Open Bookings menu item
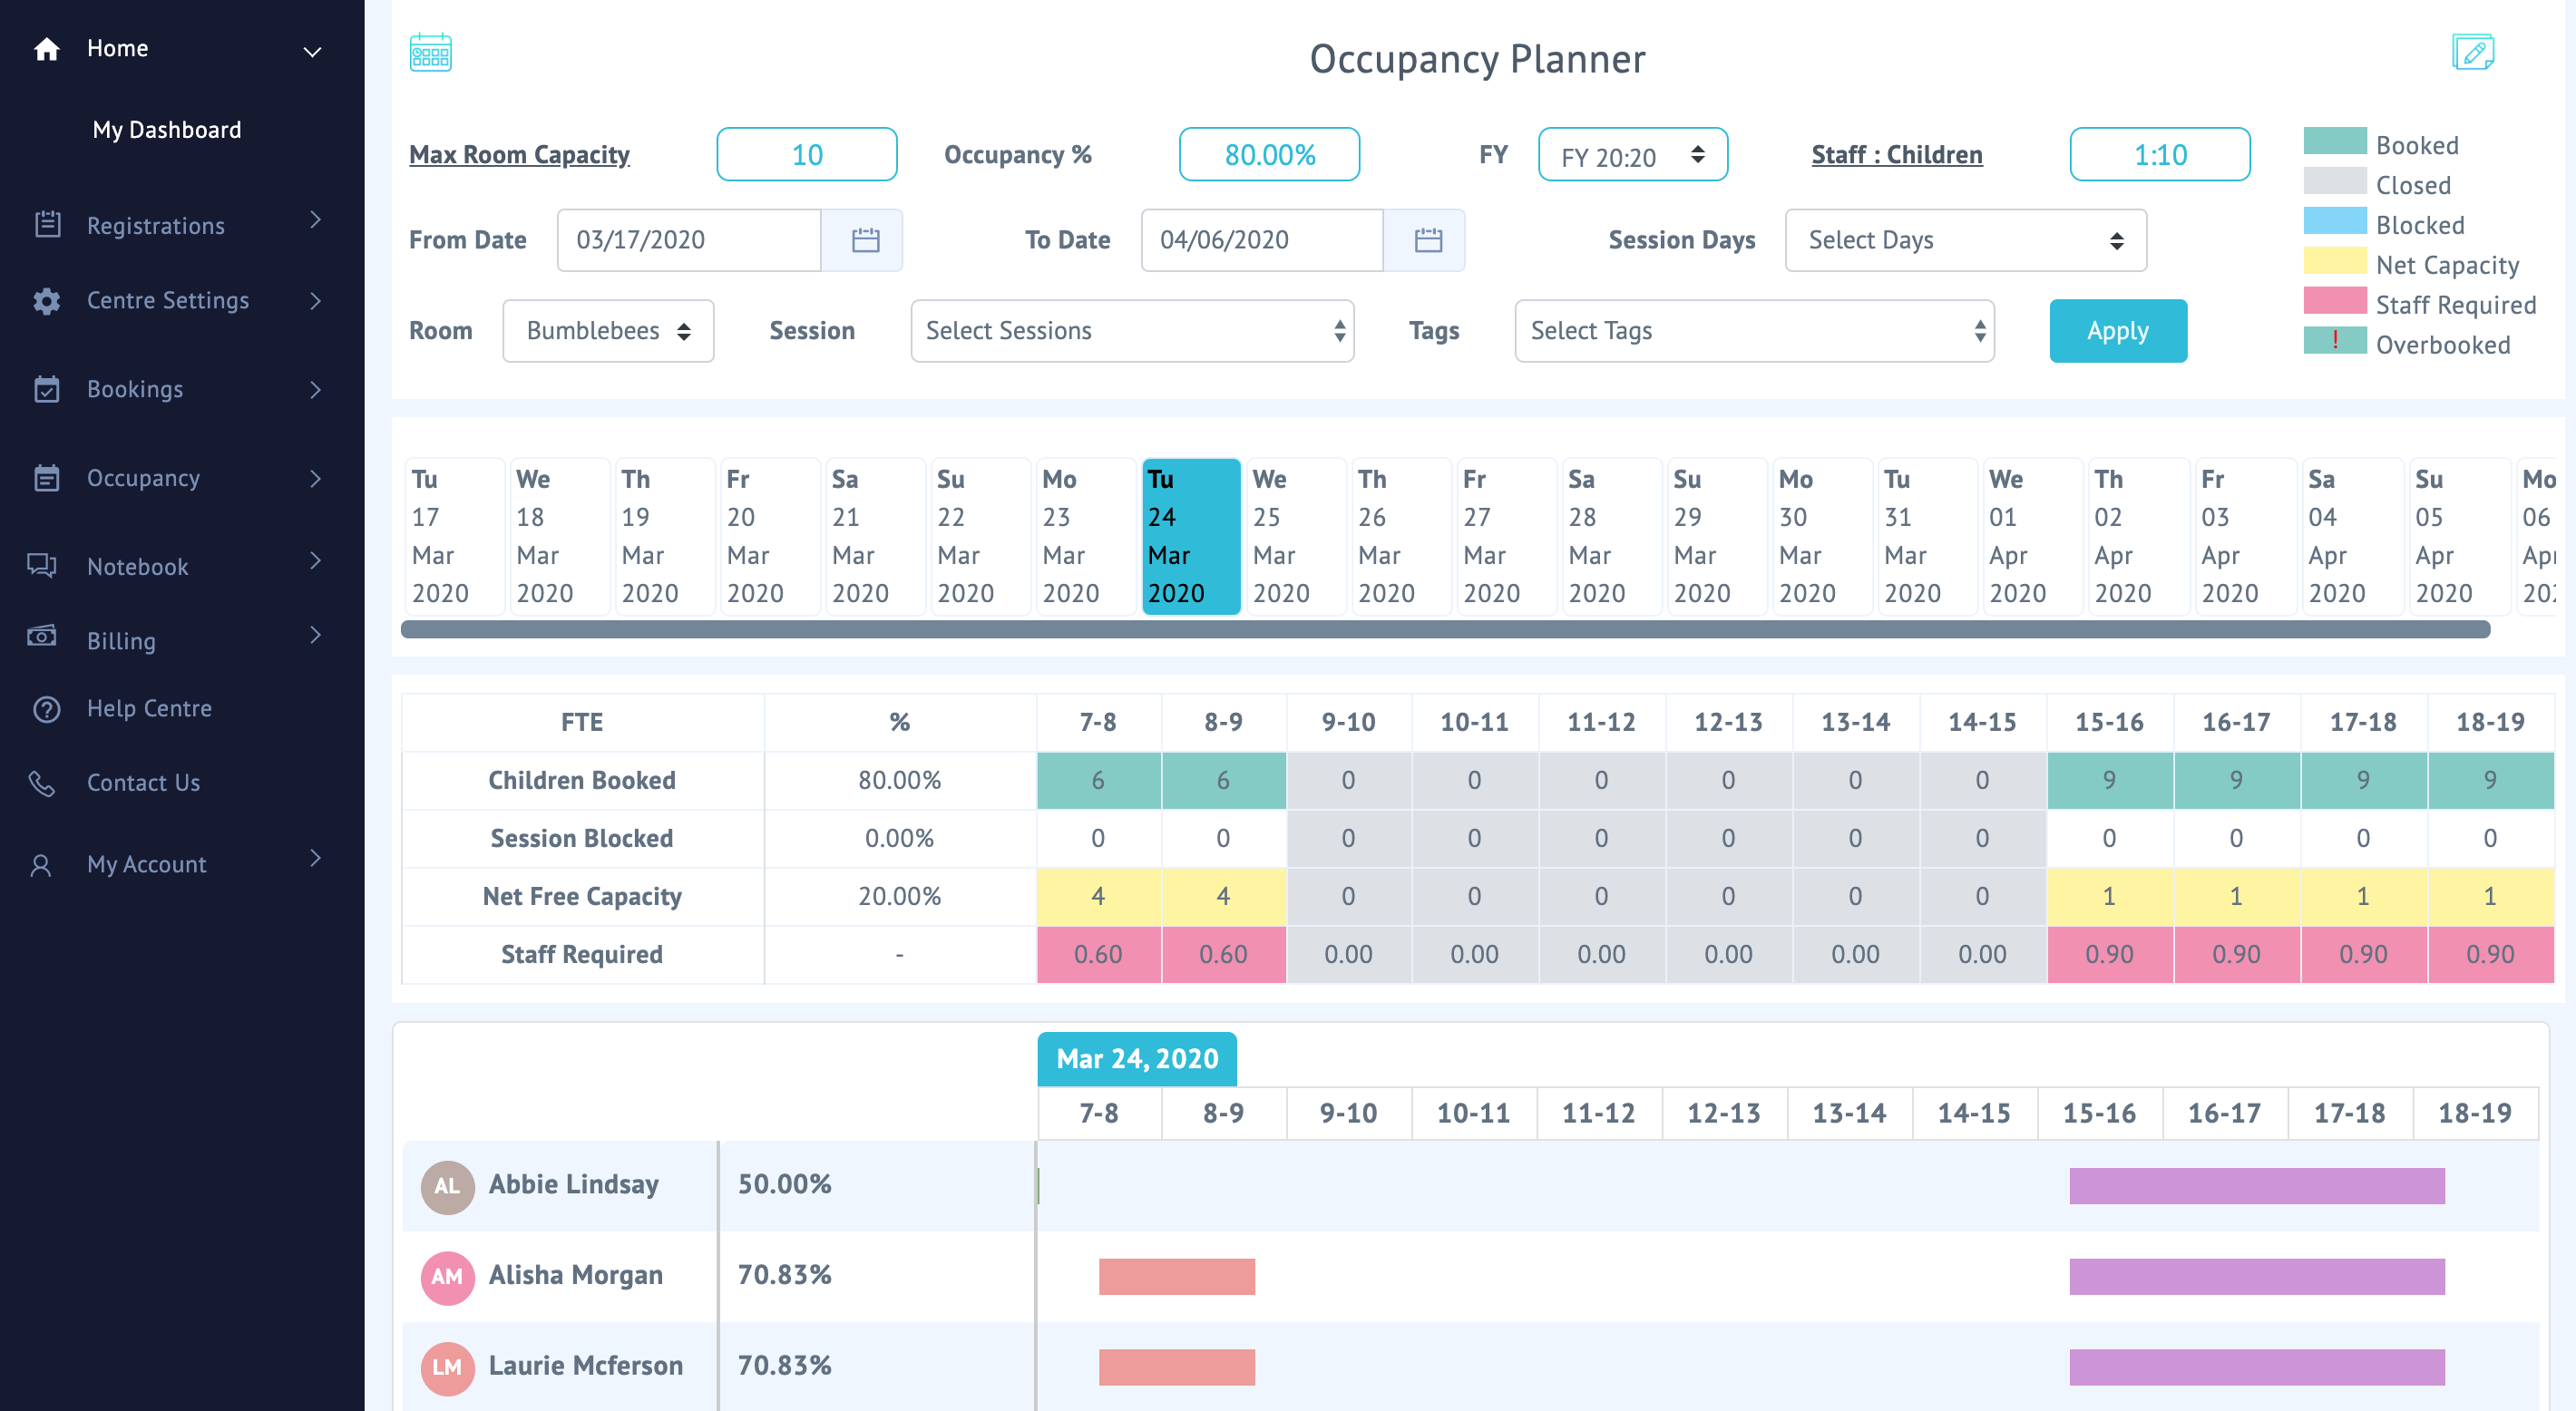Image resolution: width=2576 pixels, height=1411 pixels. coord(135,389)
